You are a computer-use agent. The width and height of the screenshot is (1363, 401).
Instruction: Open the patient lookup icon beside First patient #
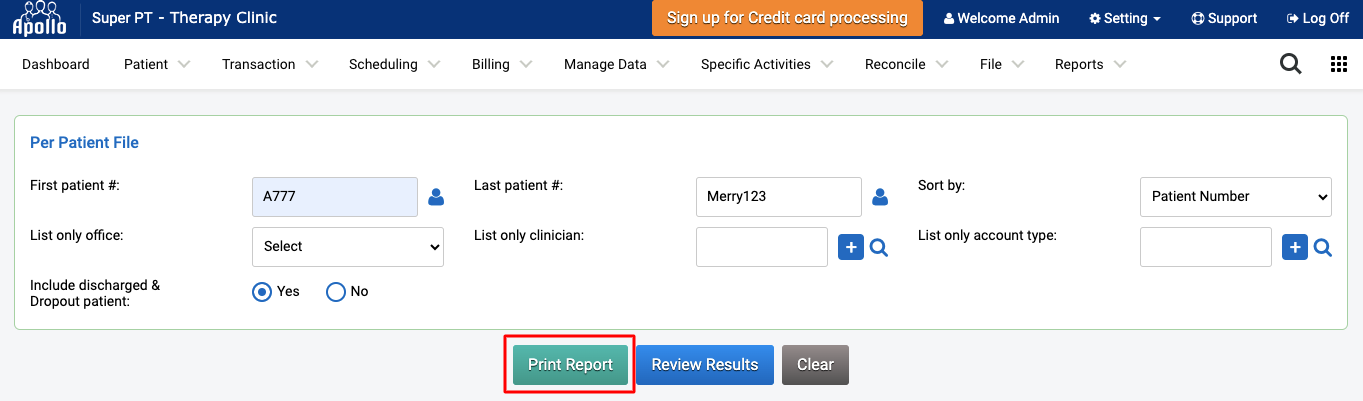436,197
